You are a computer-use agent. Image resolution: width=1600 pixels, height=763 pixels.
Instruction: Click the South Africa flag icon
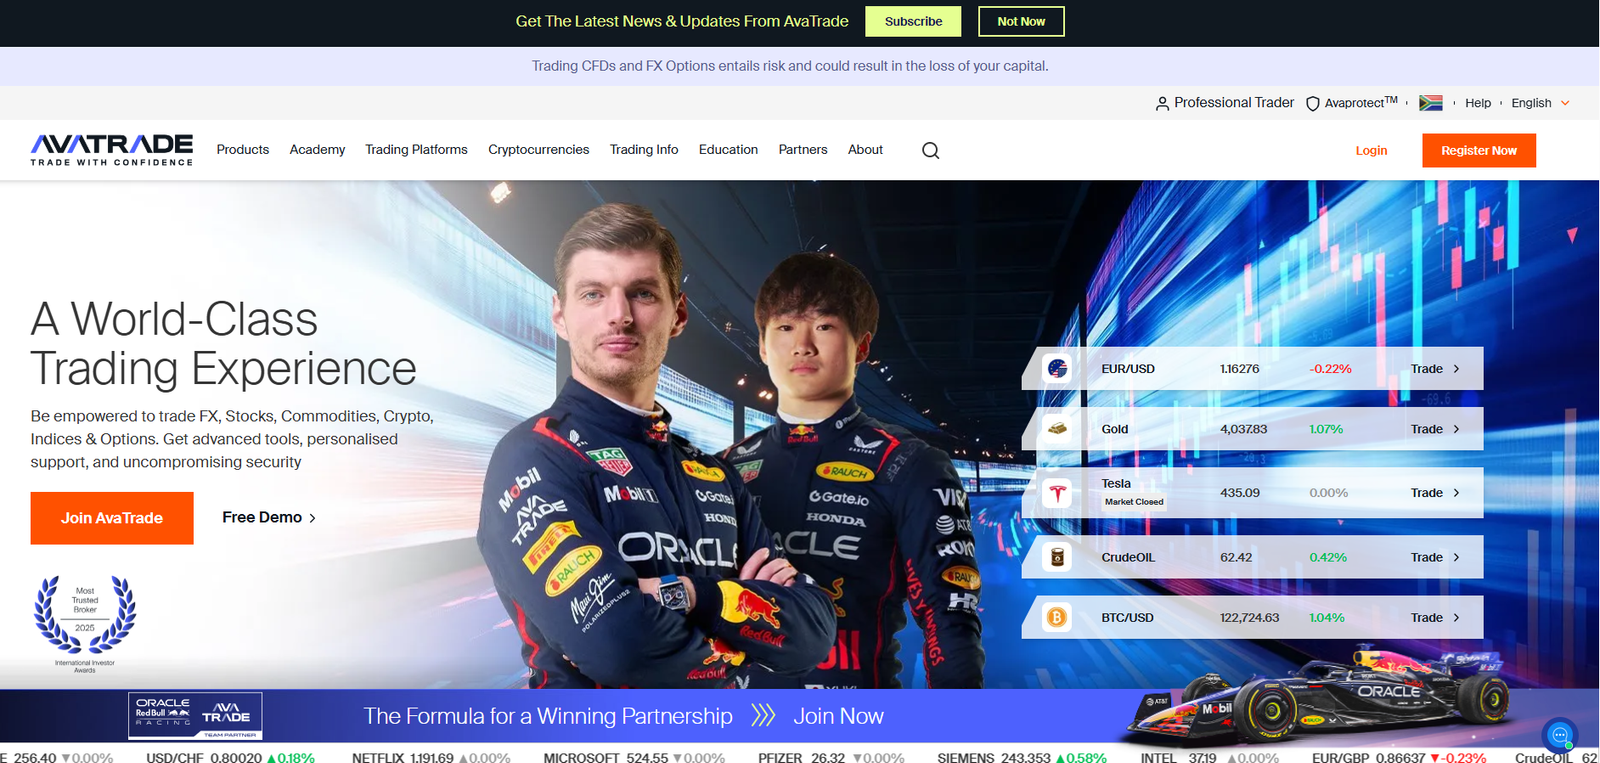[x=1430, y=103]
